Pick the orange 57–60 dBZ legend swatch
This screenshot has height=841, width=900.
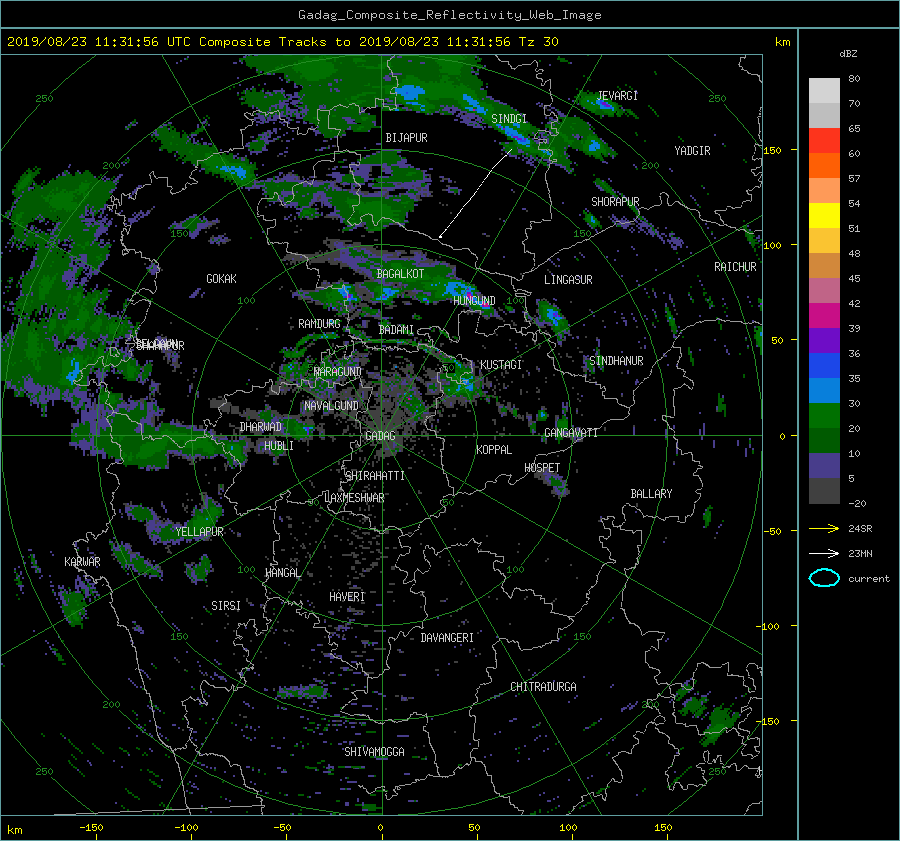(824, 166)
